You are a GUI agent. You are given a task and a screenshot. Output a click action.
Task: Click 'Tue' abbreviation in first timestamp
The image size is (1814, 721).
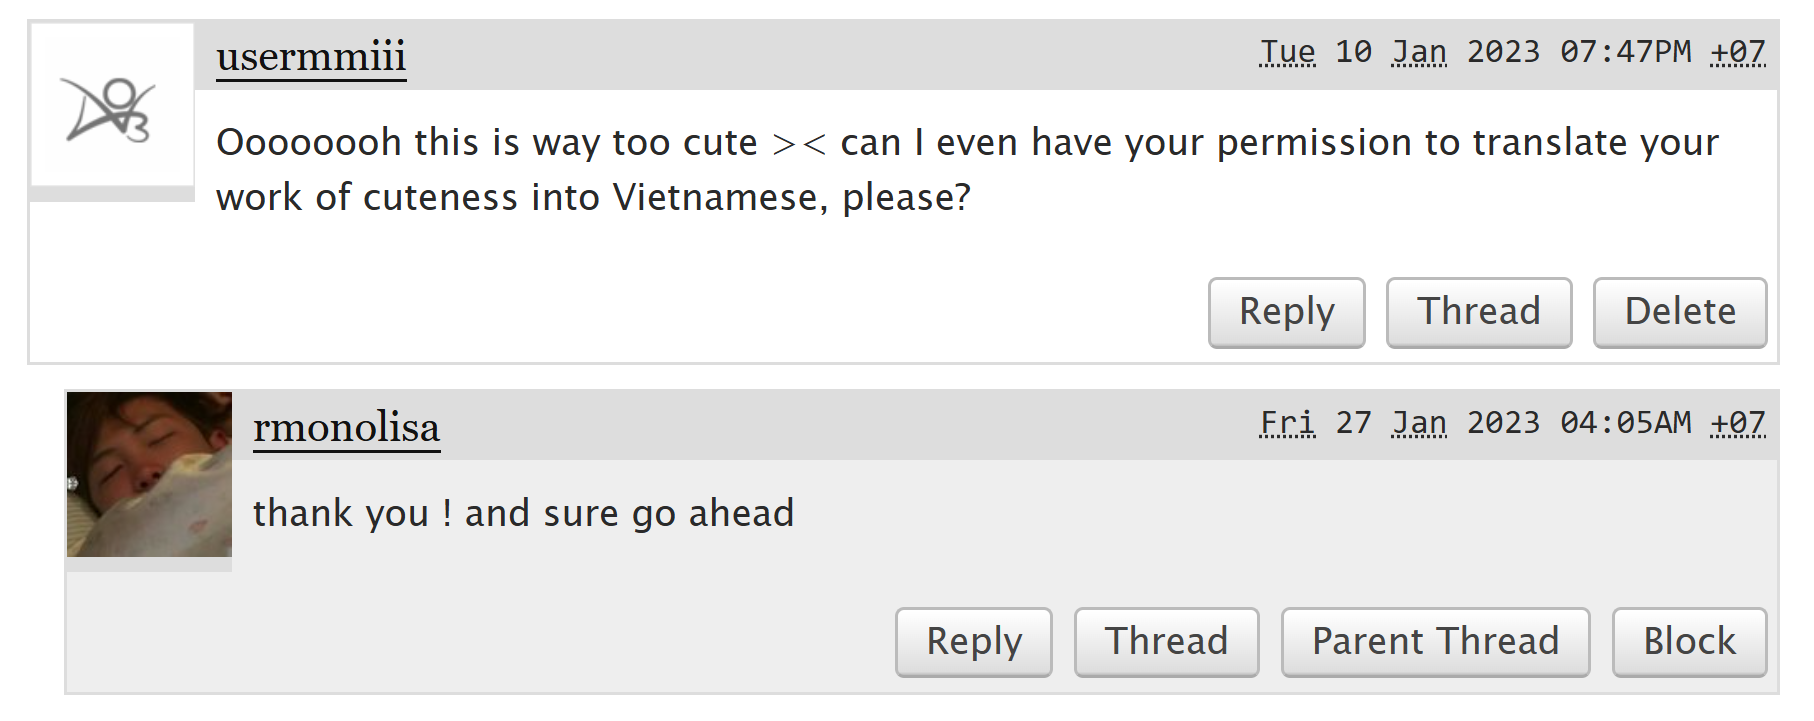1288,52
